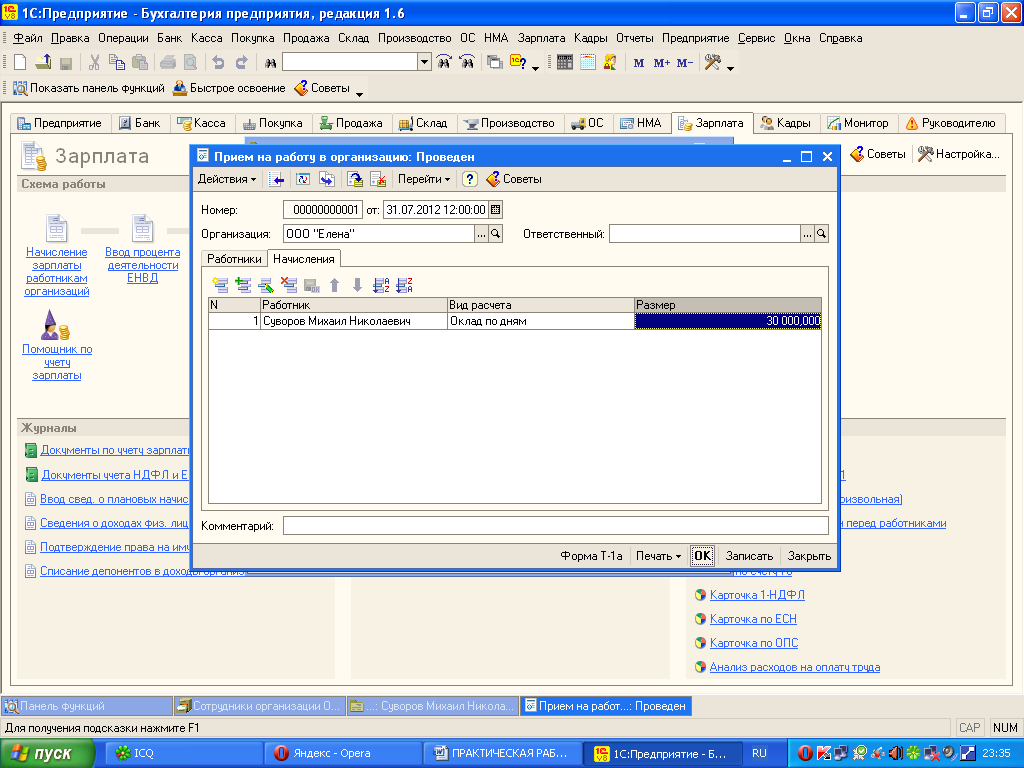Click the binoculars Find icon
The width and height of the screenshot is (1024, 768).
pos(270,63)
